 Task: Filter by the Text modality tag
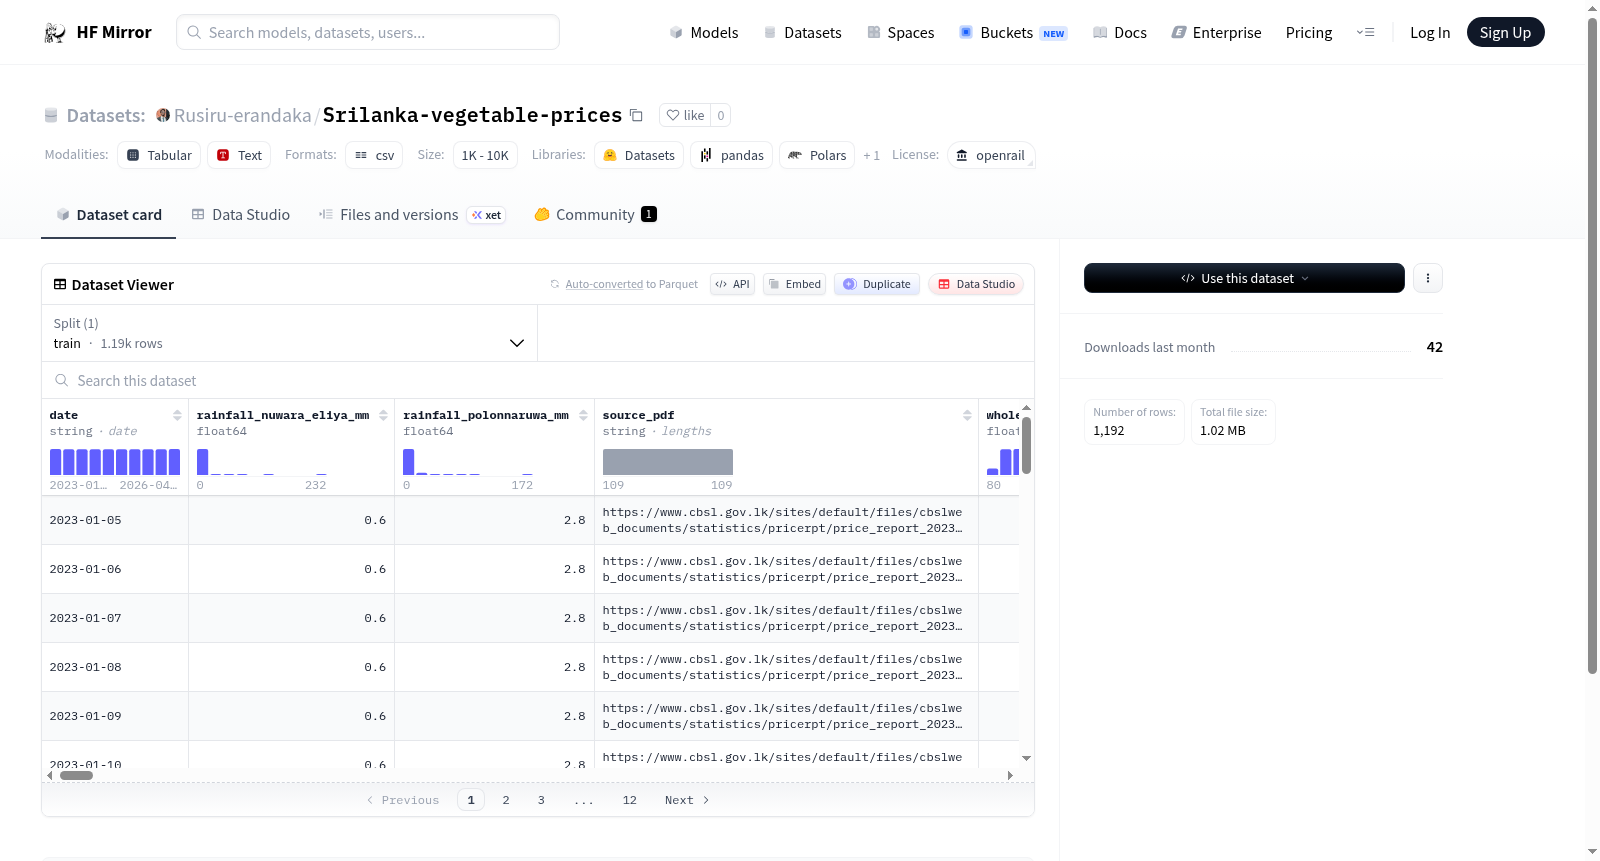[239, 155]
